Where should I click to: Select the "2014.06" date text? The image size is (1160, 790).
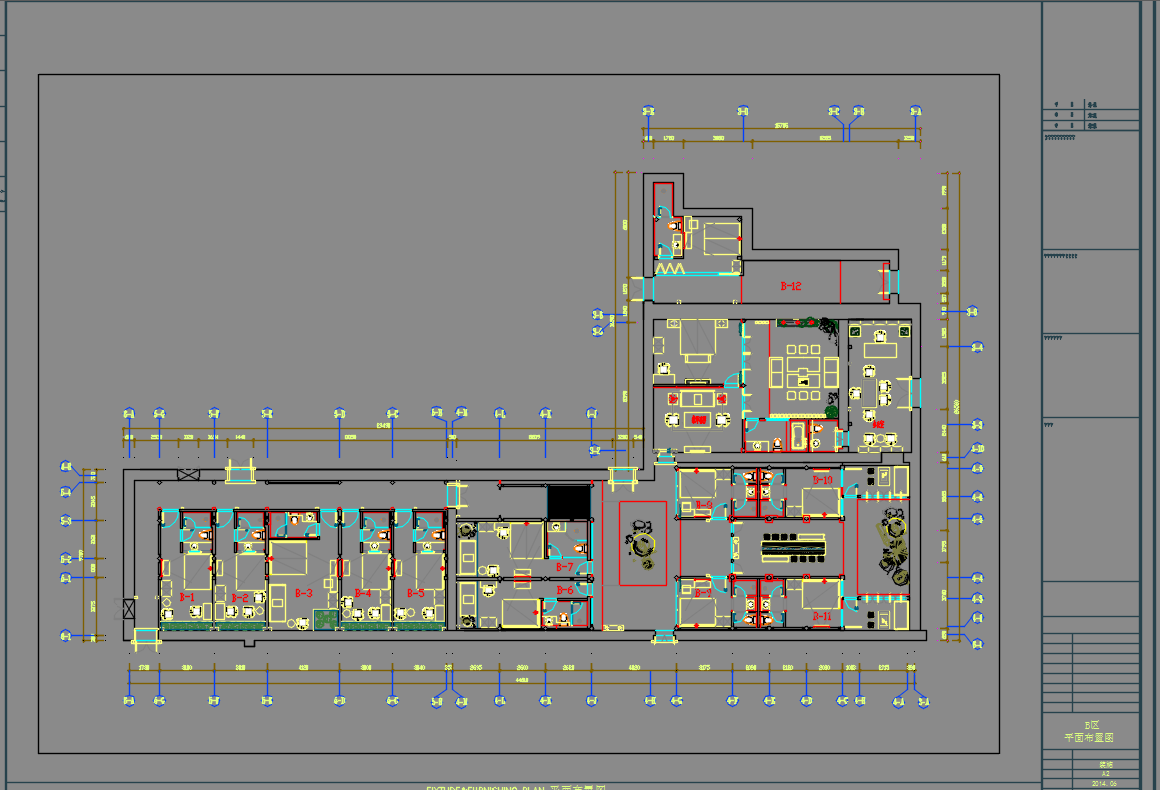click(x=1105, y=783)
